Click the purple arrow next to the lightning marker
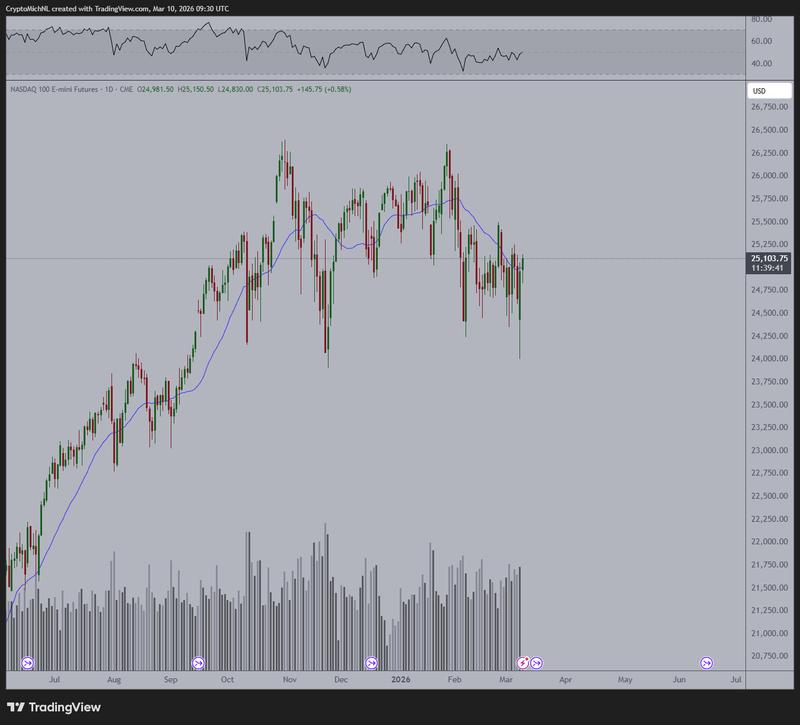 538,661
